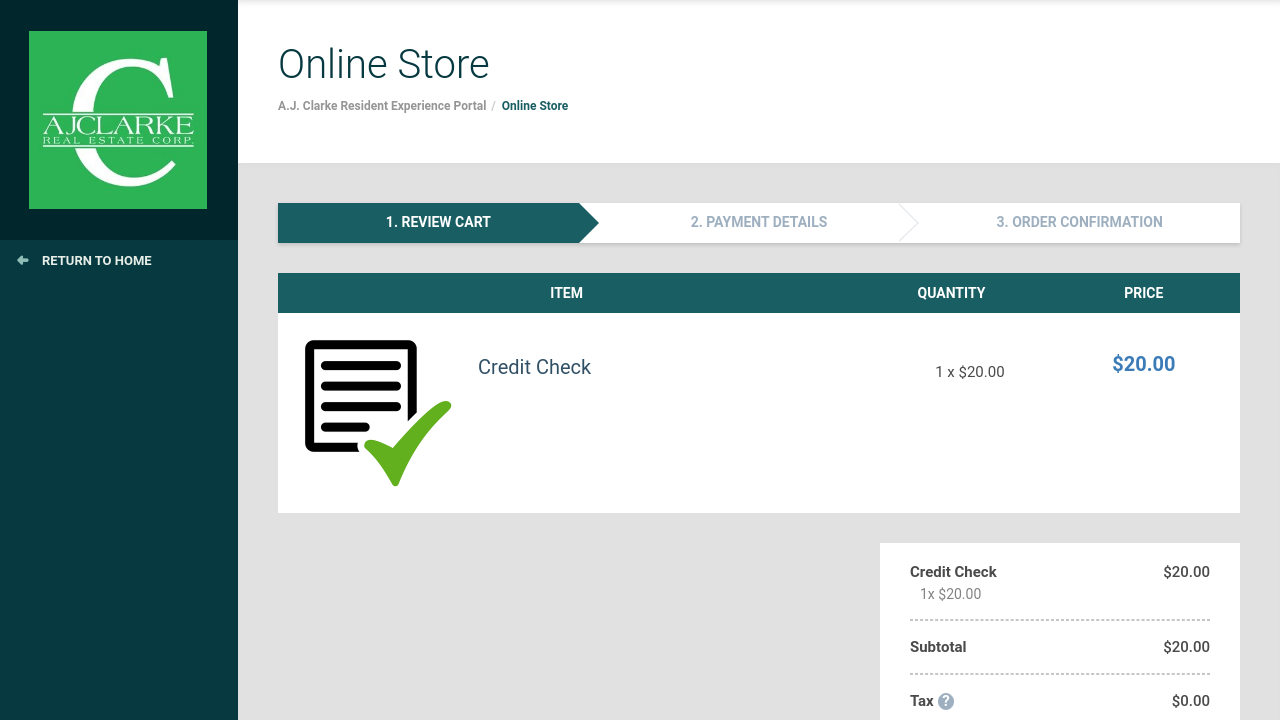The image size is (1280, 720).
Task: Select the 1. Review Cart step
Action: coord(438,222)
